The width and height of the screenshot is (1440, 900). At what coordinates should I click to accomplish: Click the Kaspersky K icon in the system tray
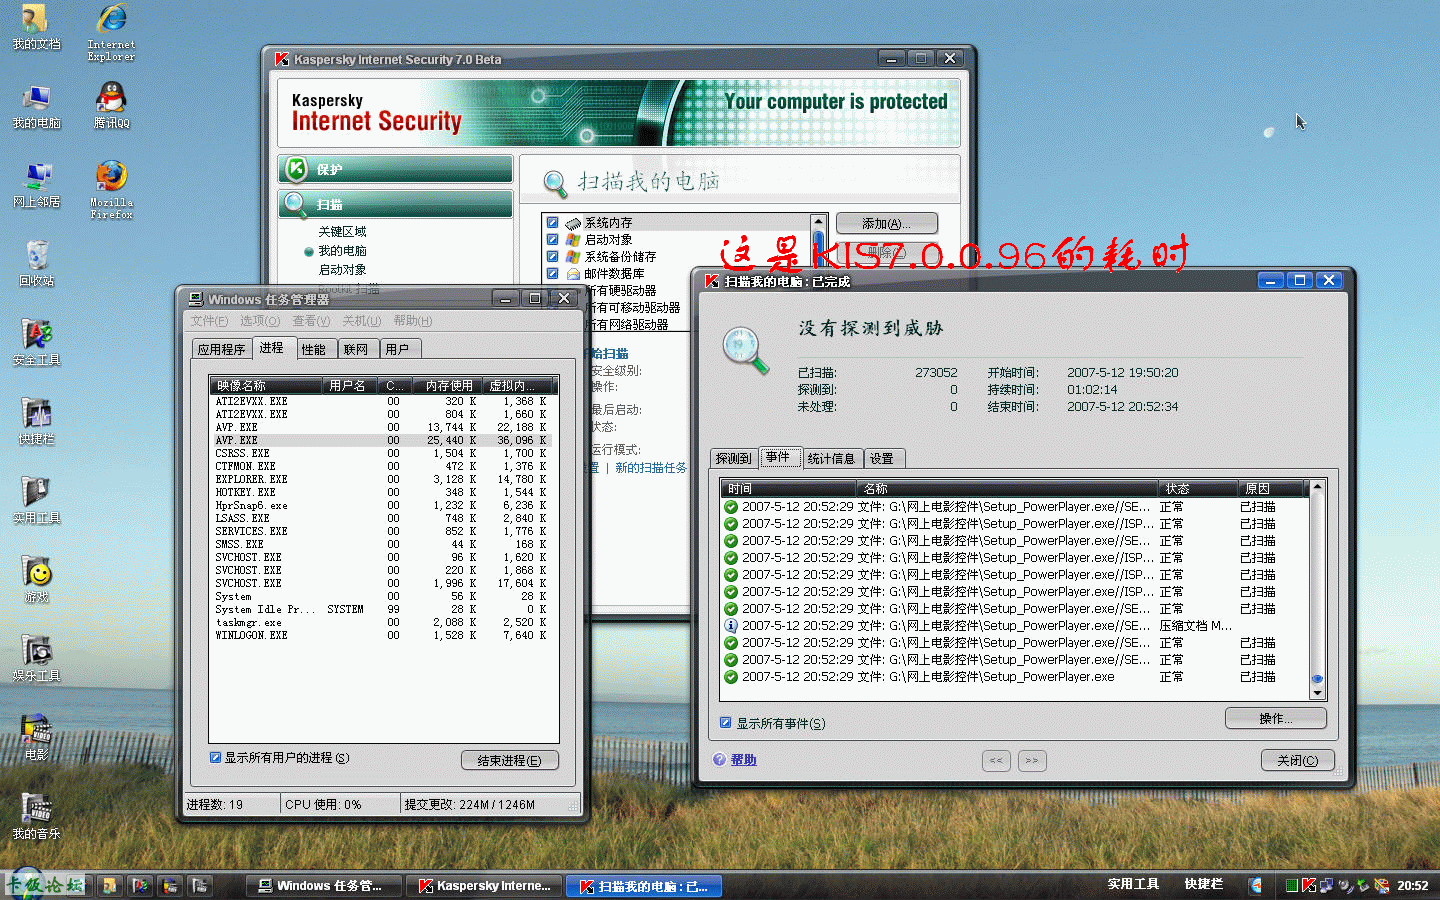pos(1308,885)
